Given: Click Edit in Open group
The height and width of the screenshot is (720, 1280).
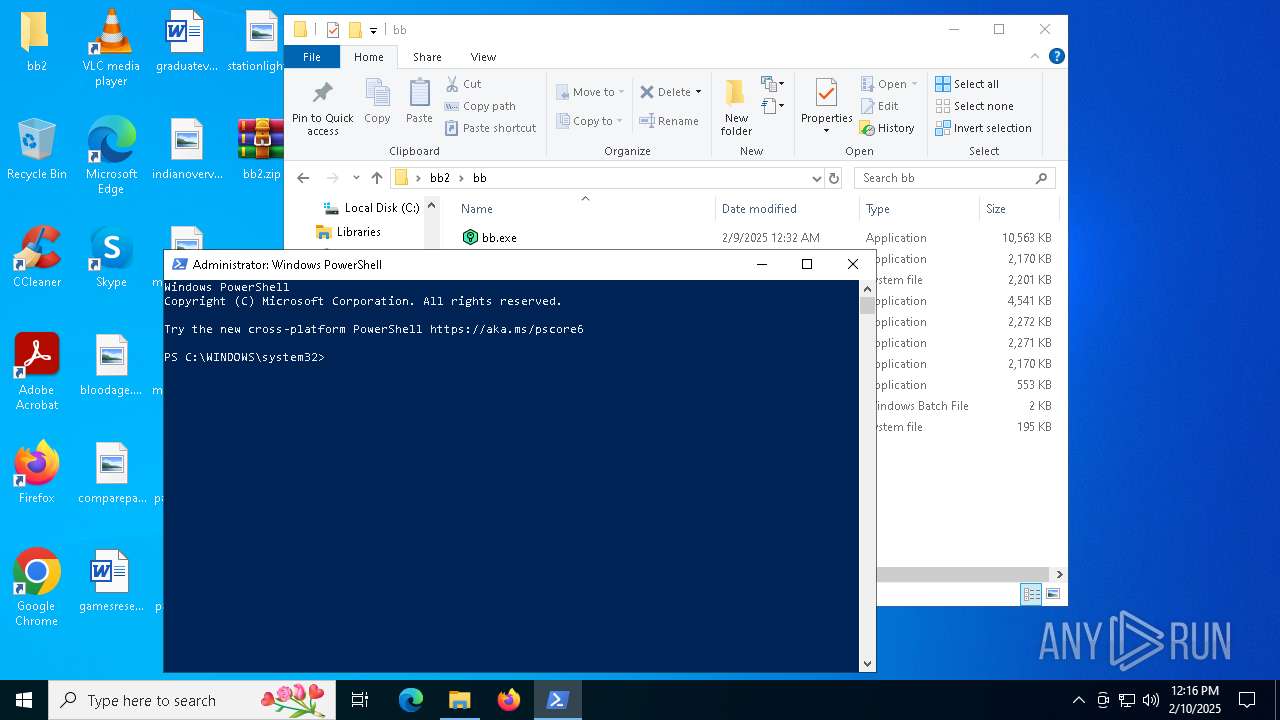Looking at the screenshot, I should tap(879, 106).
